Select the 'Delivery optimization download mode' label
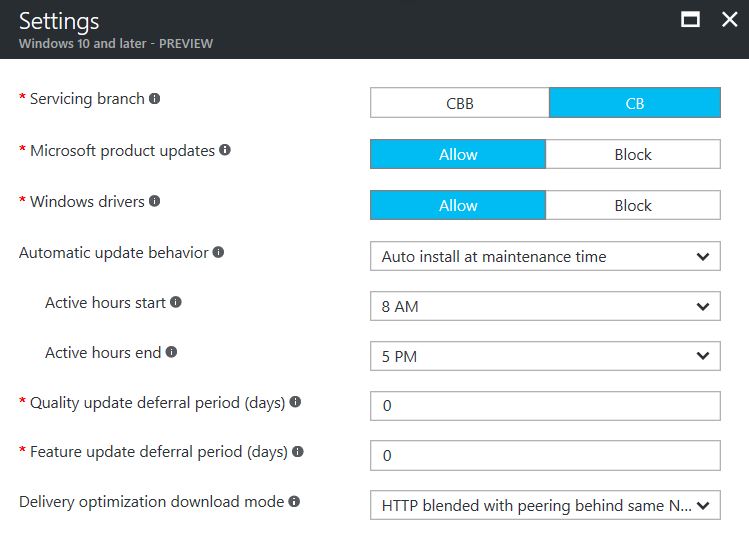749x538 pixels. 151,502
